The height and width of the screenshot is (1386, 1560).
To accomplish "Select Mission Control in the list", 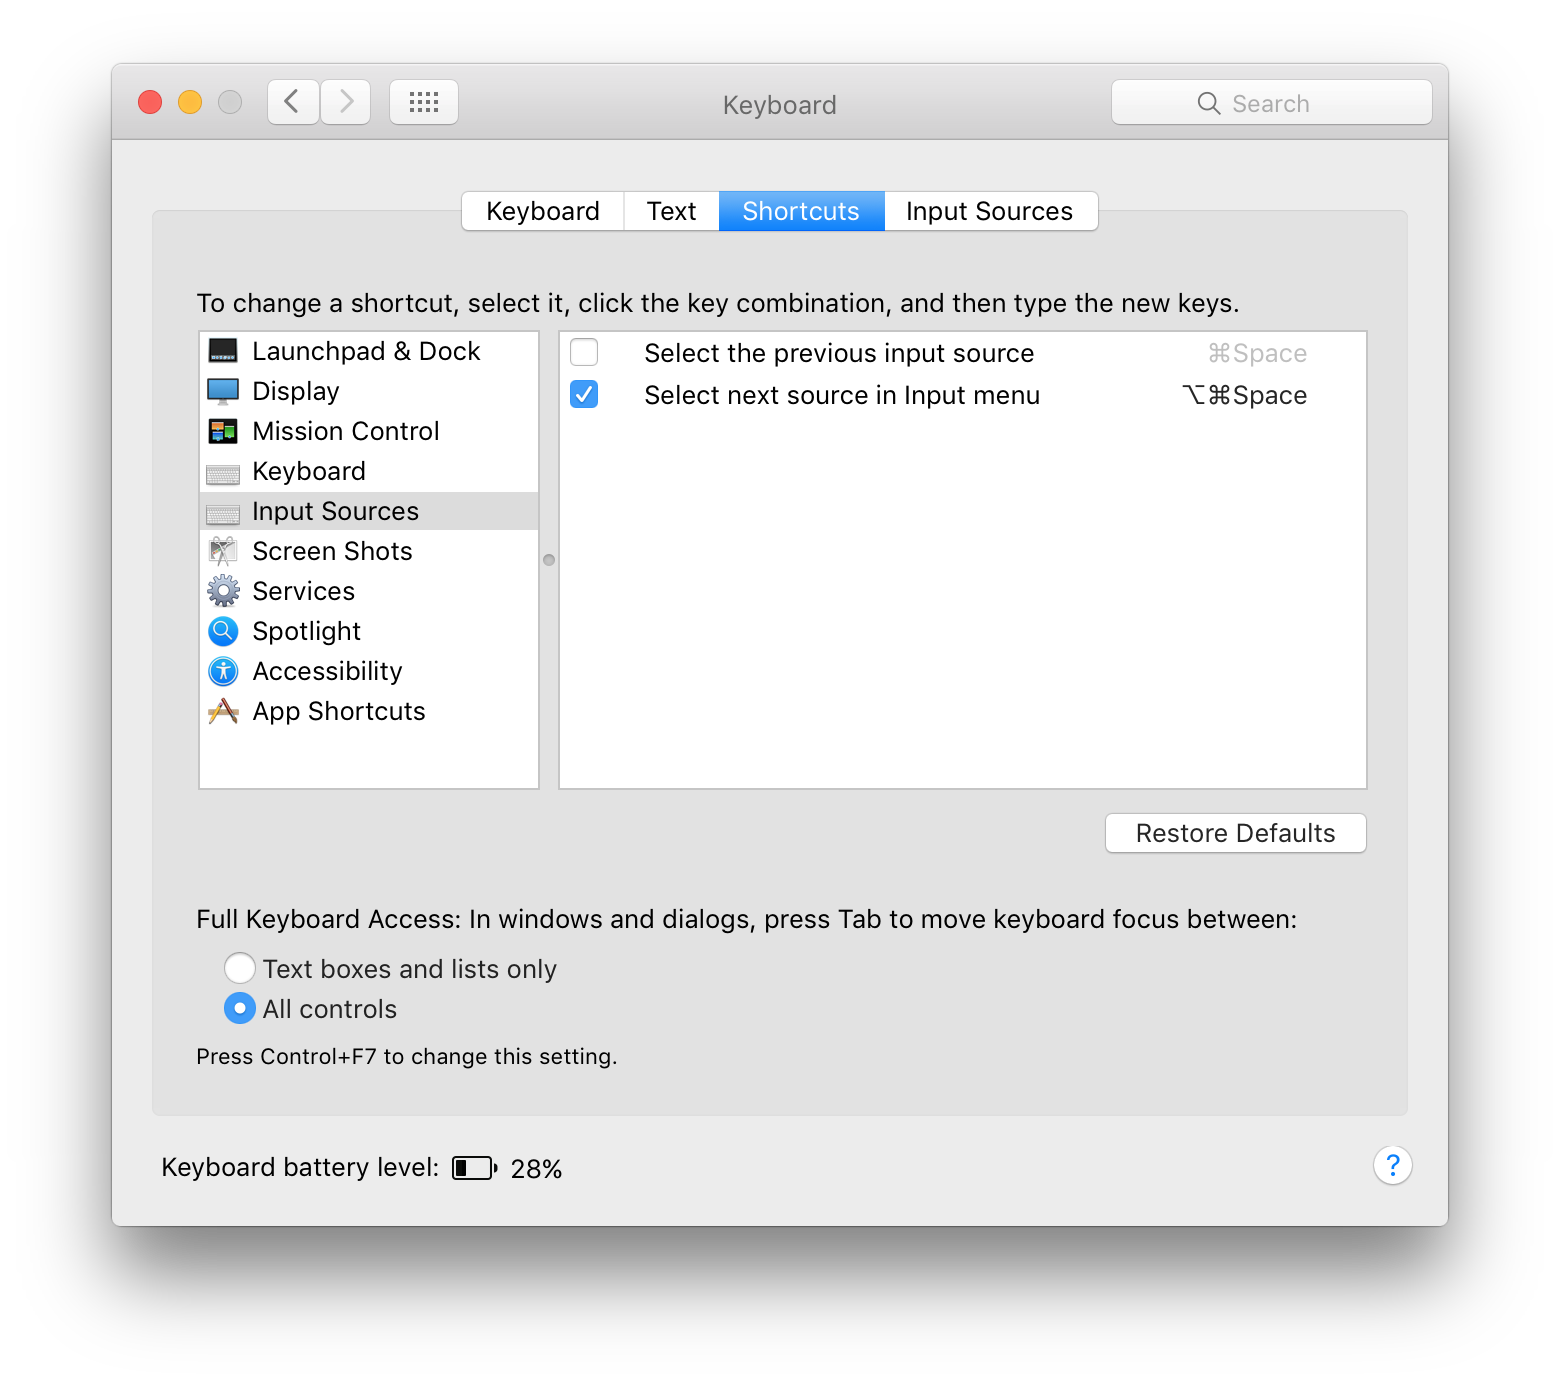I will [x=369, y=431].
